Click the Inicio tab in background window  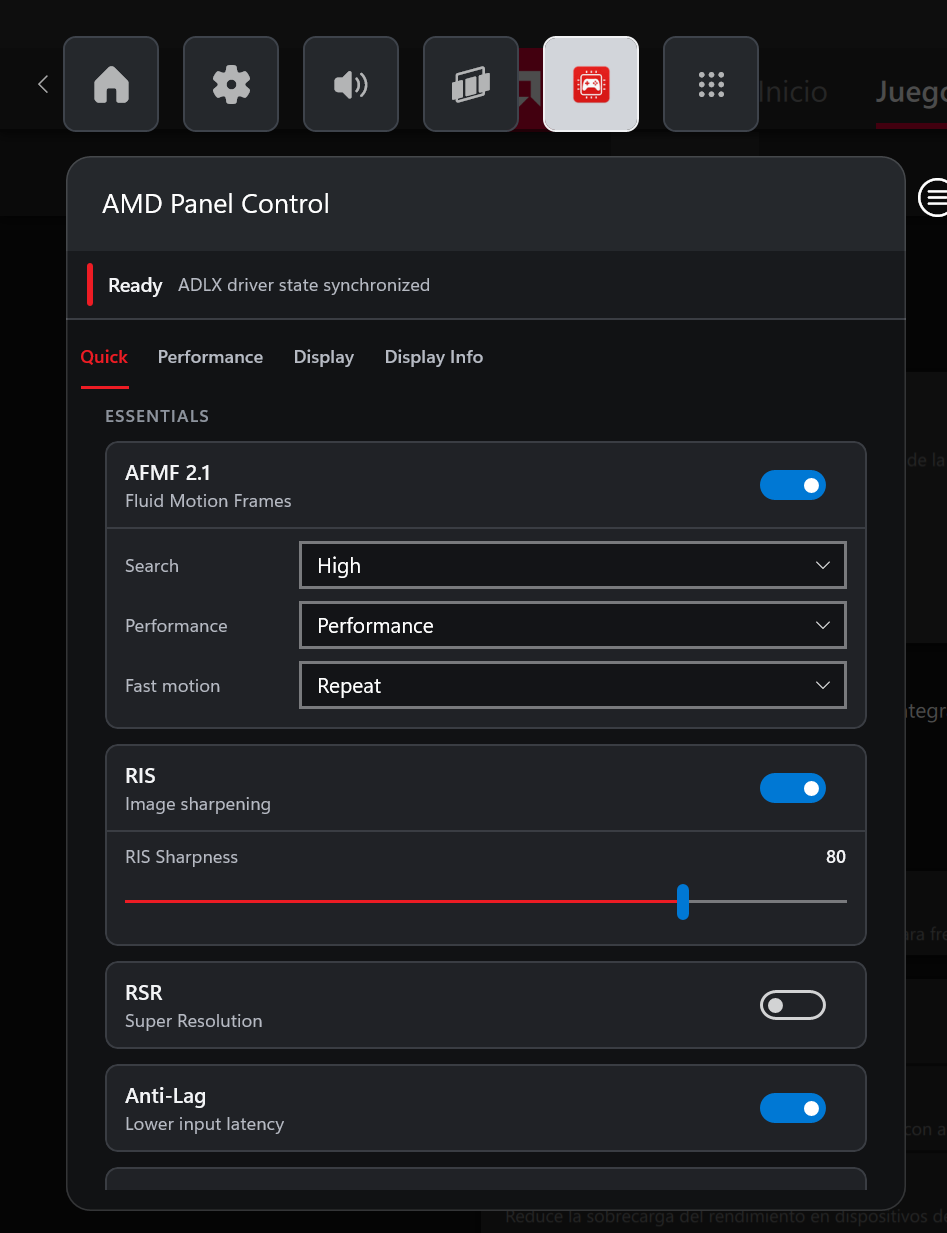tap(793, 92)
